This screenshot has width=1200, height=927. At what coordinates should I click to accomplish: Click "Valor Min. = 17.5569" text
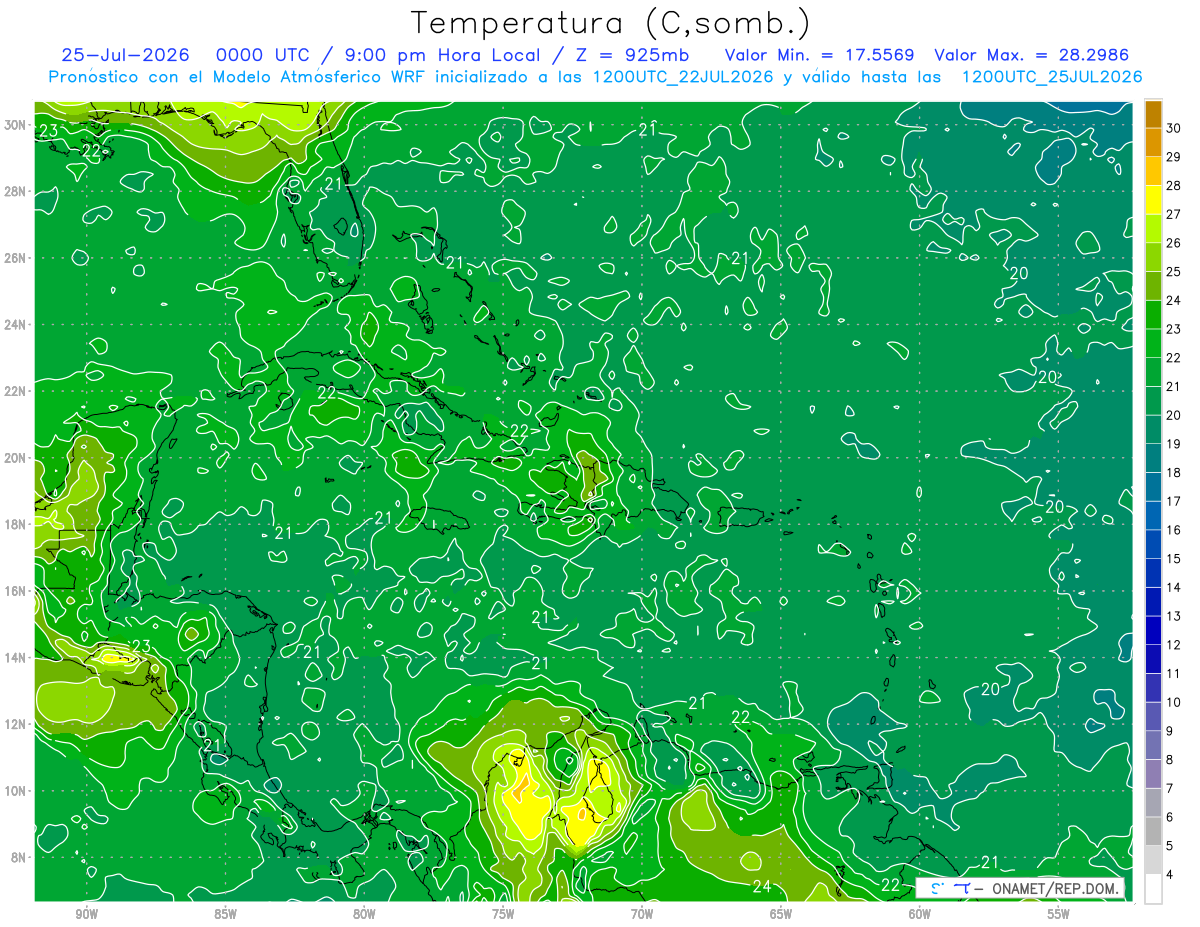(819, 55)
